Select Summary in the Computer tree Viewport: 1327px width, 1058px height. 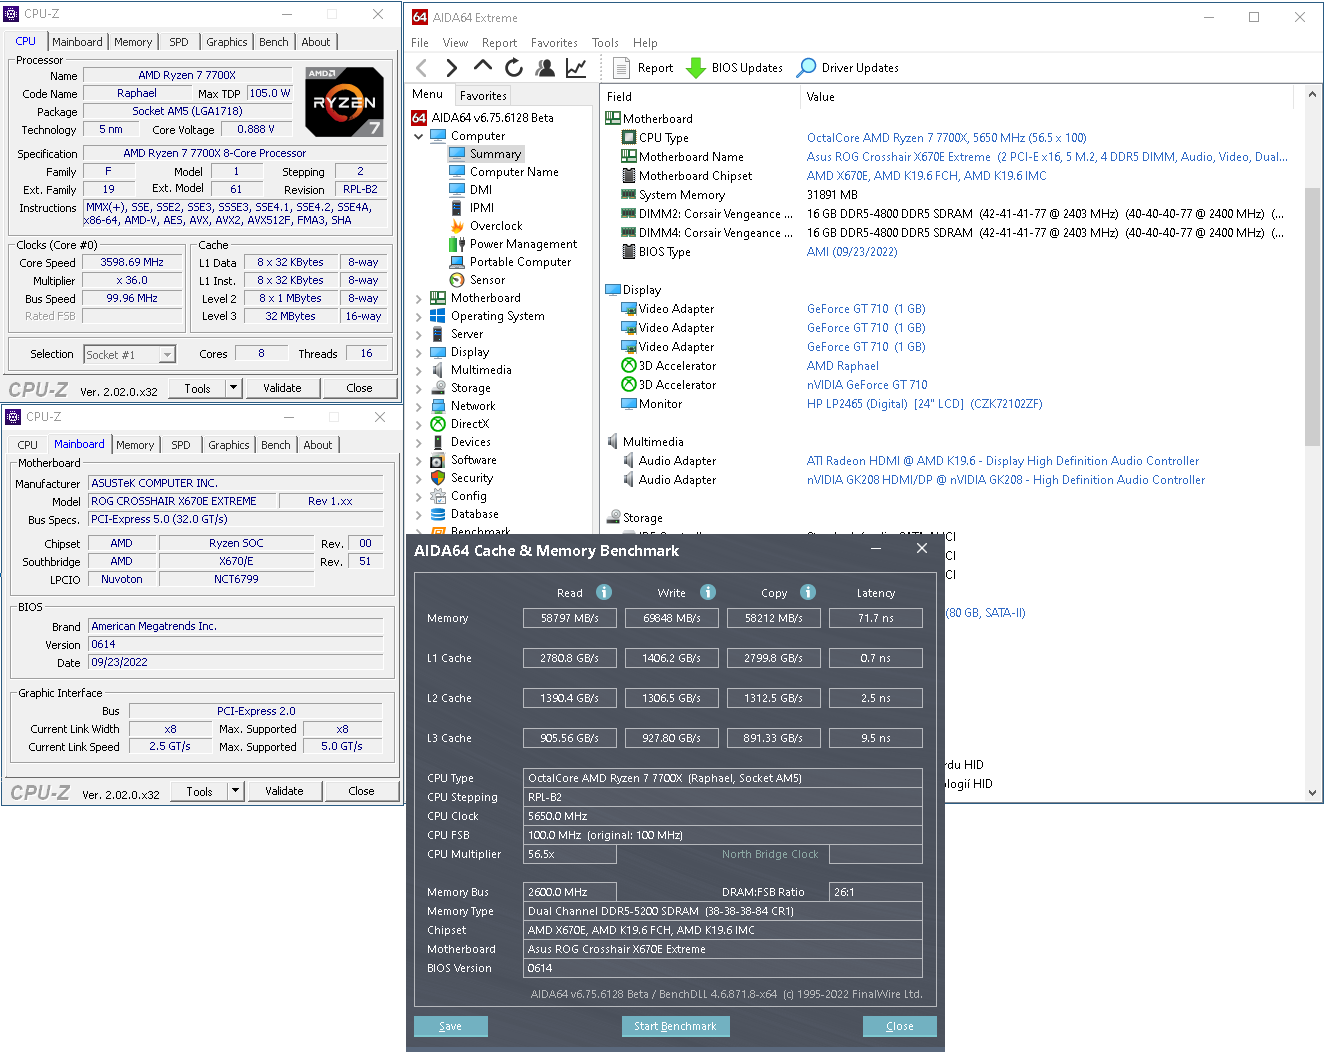point(495,154)
